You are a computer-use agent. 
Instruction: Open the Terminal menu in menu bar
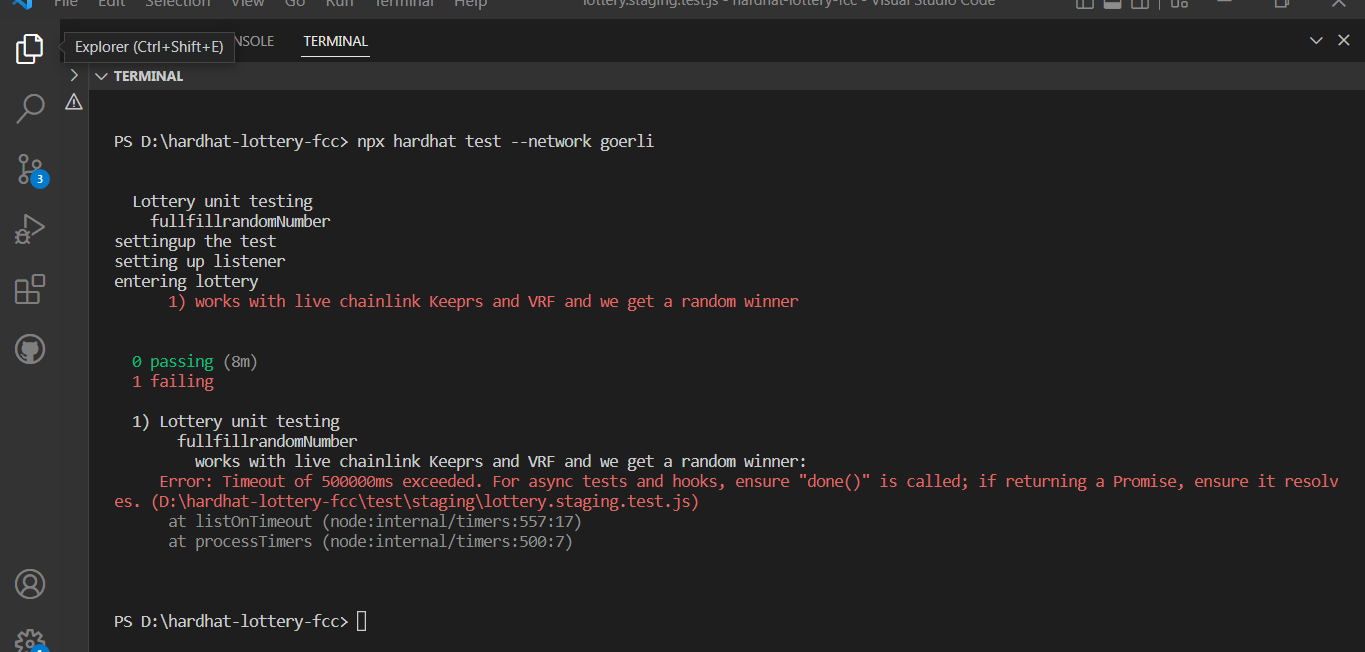pyautogui.click(x=404, y=4)
